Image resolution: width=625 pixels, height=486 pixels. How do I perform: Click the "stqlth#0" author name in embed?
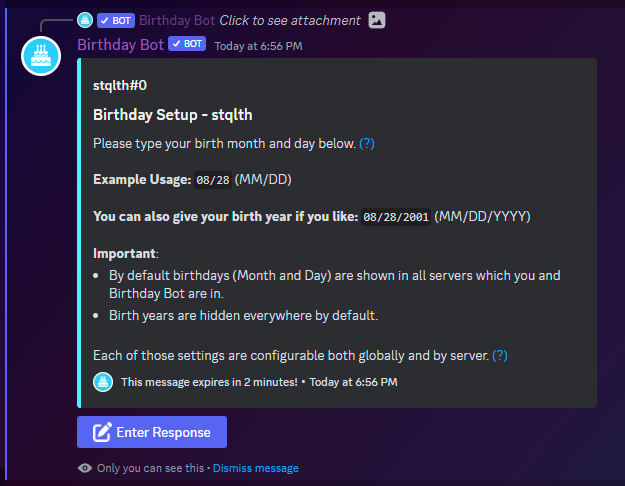pos(120,86)
